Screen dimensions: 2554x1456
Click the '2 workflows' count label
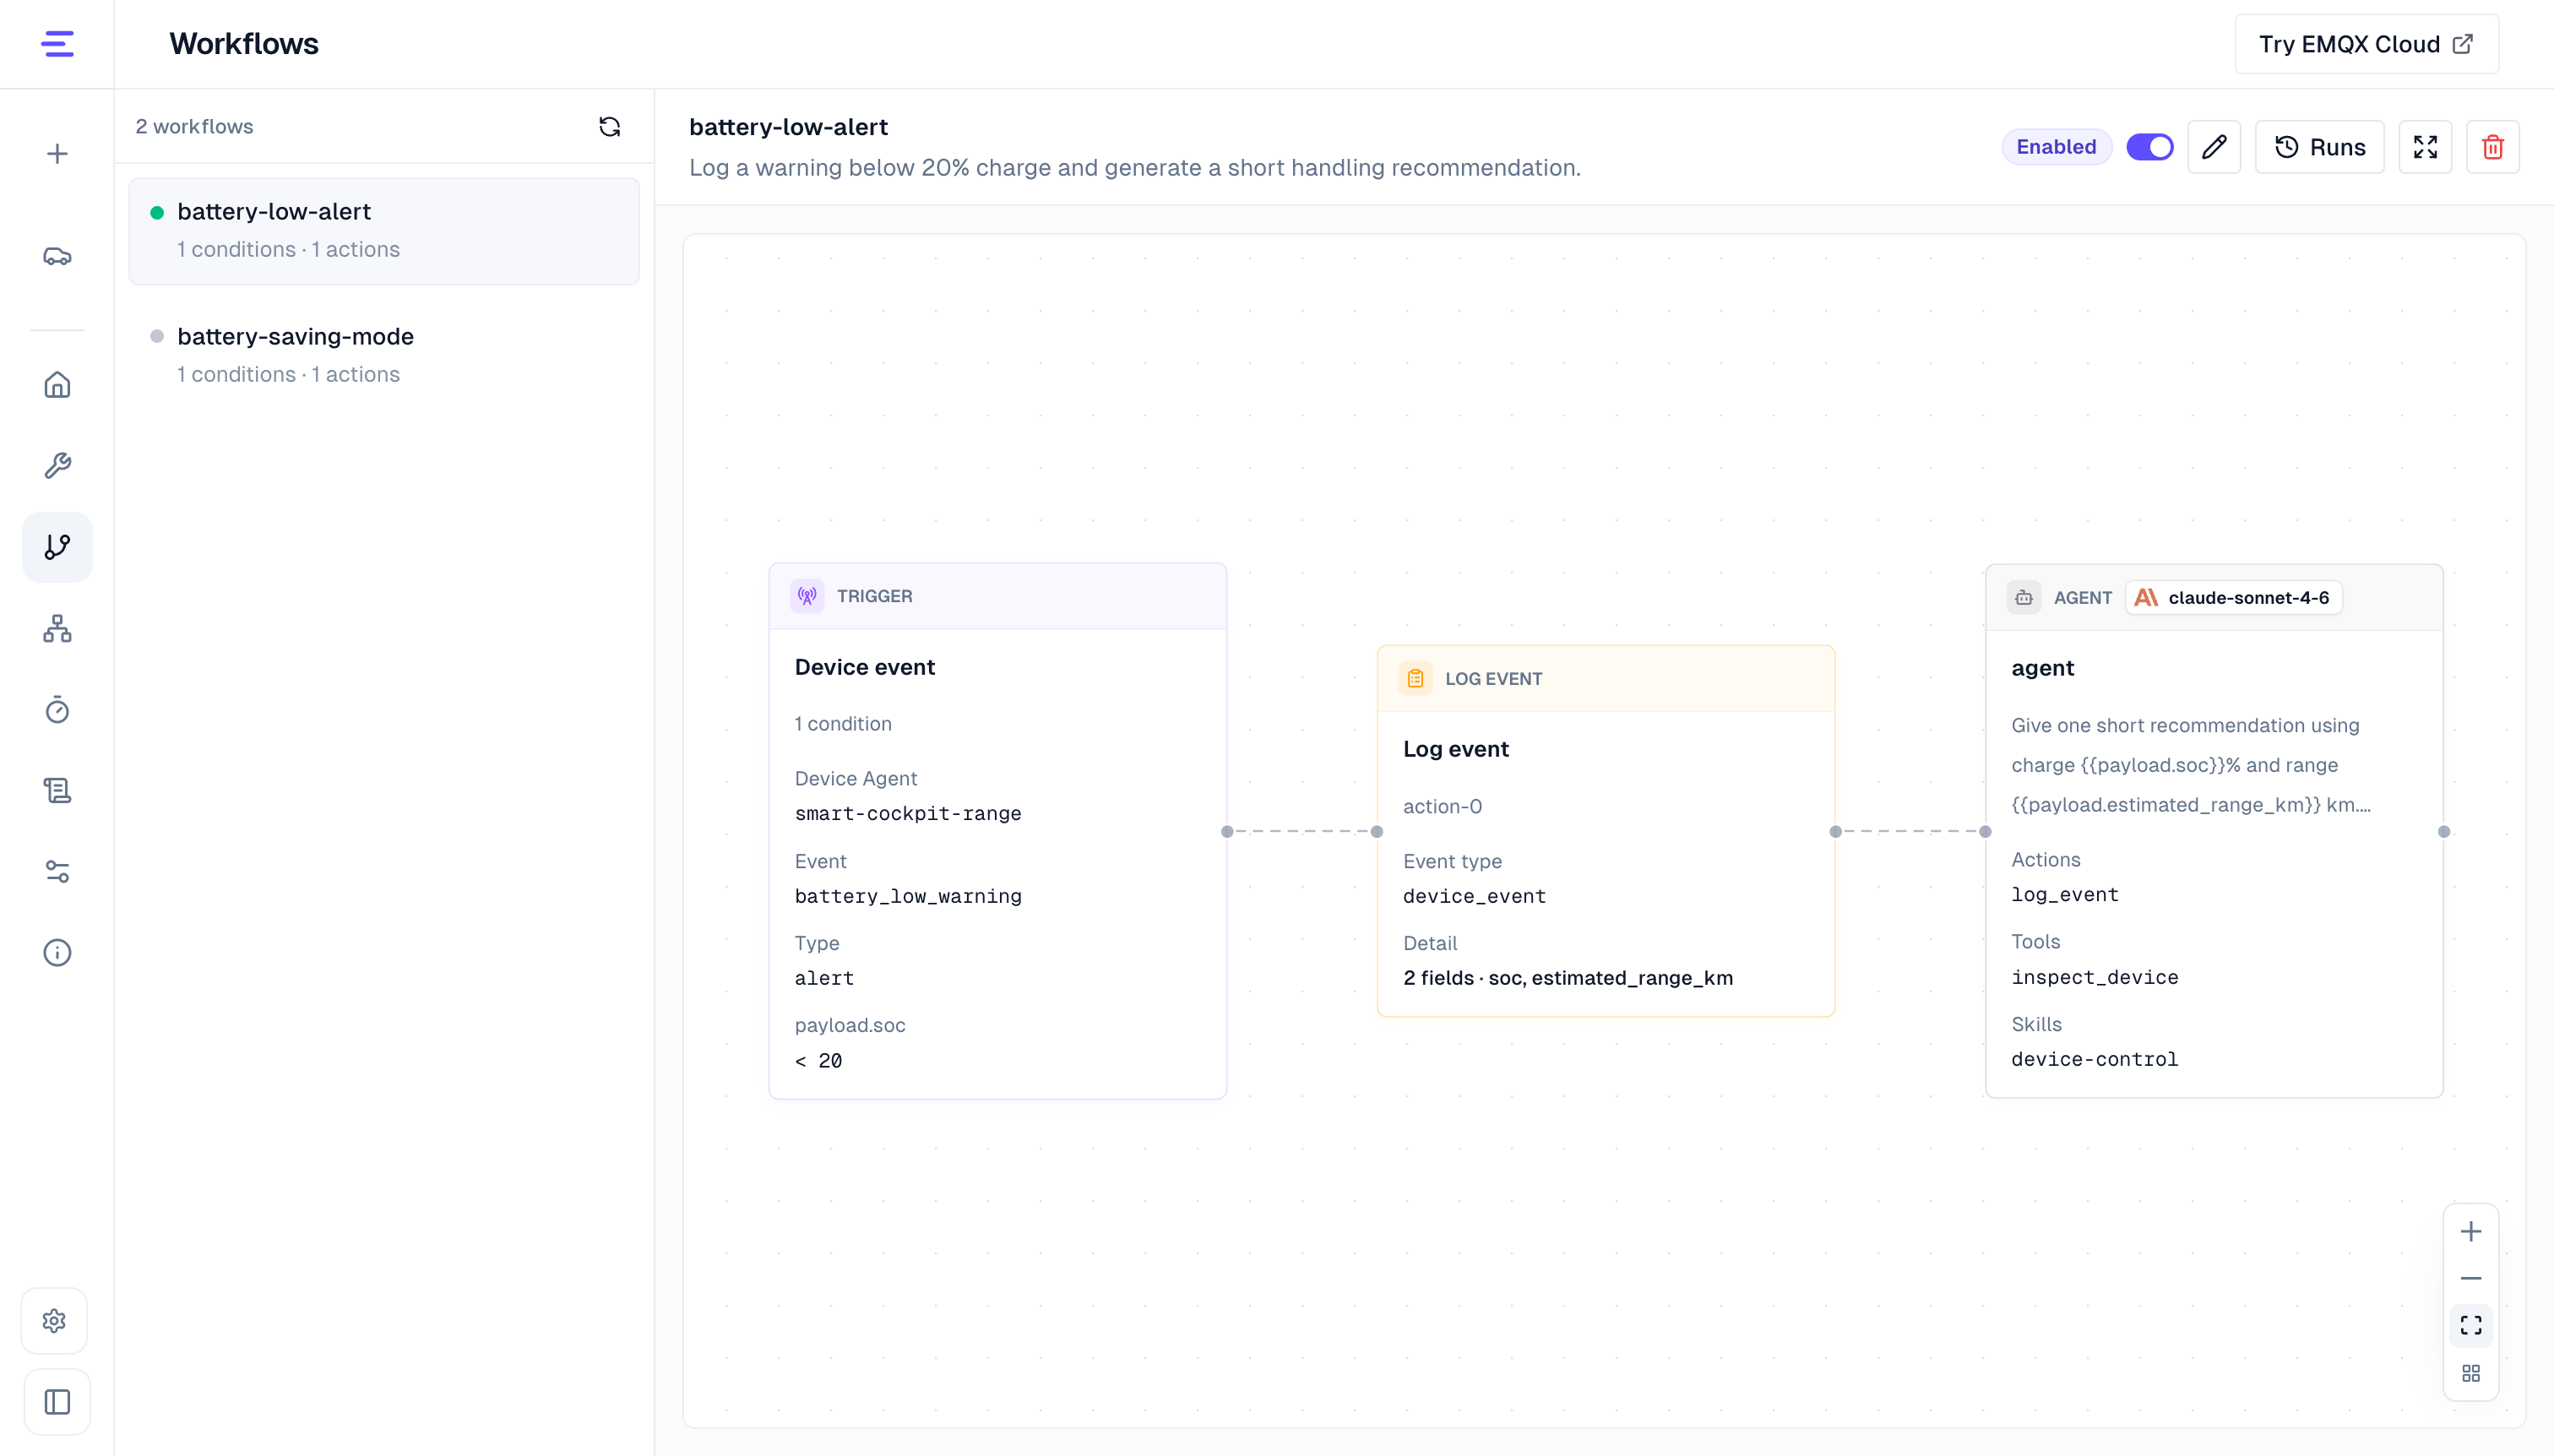[x=194, y=127]
